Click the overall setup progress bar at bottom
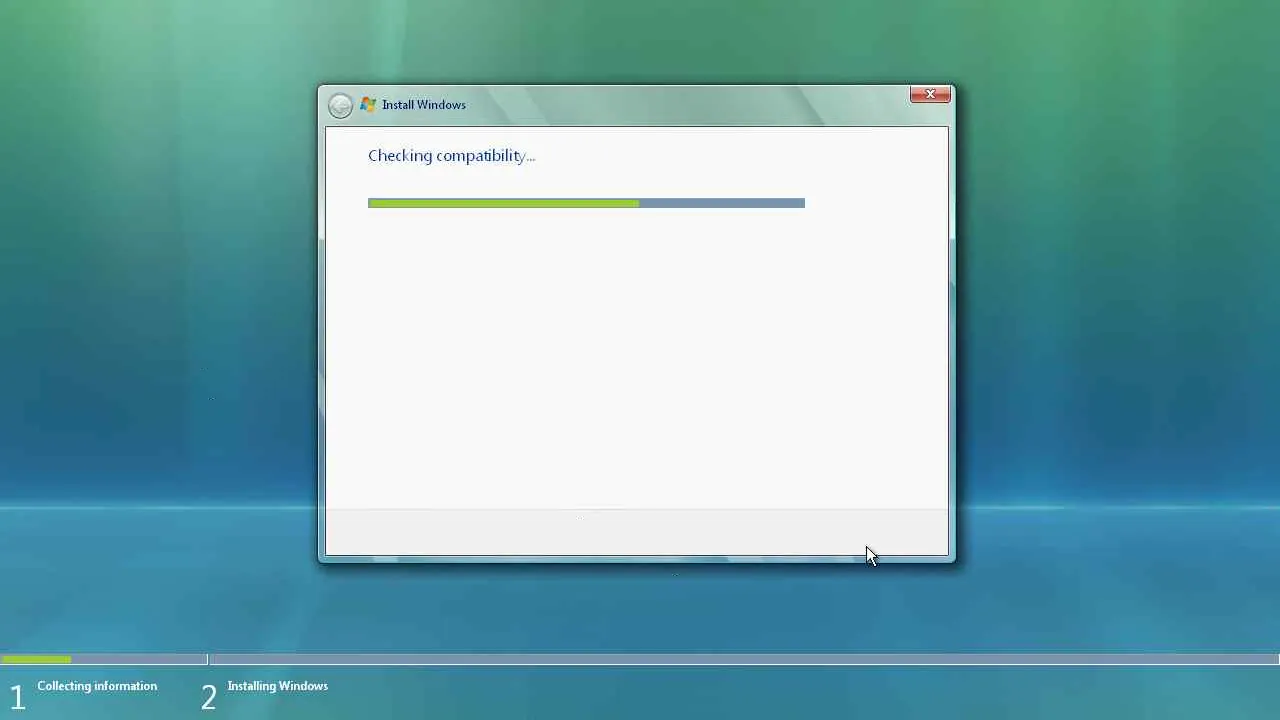Image resolution: width=1280 pixels, height=720 pixels. tap(640, 659)
